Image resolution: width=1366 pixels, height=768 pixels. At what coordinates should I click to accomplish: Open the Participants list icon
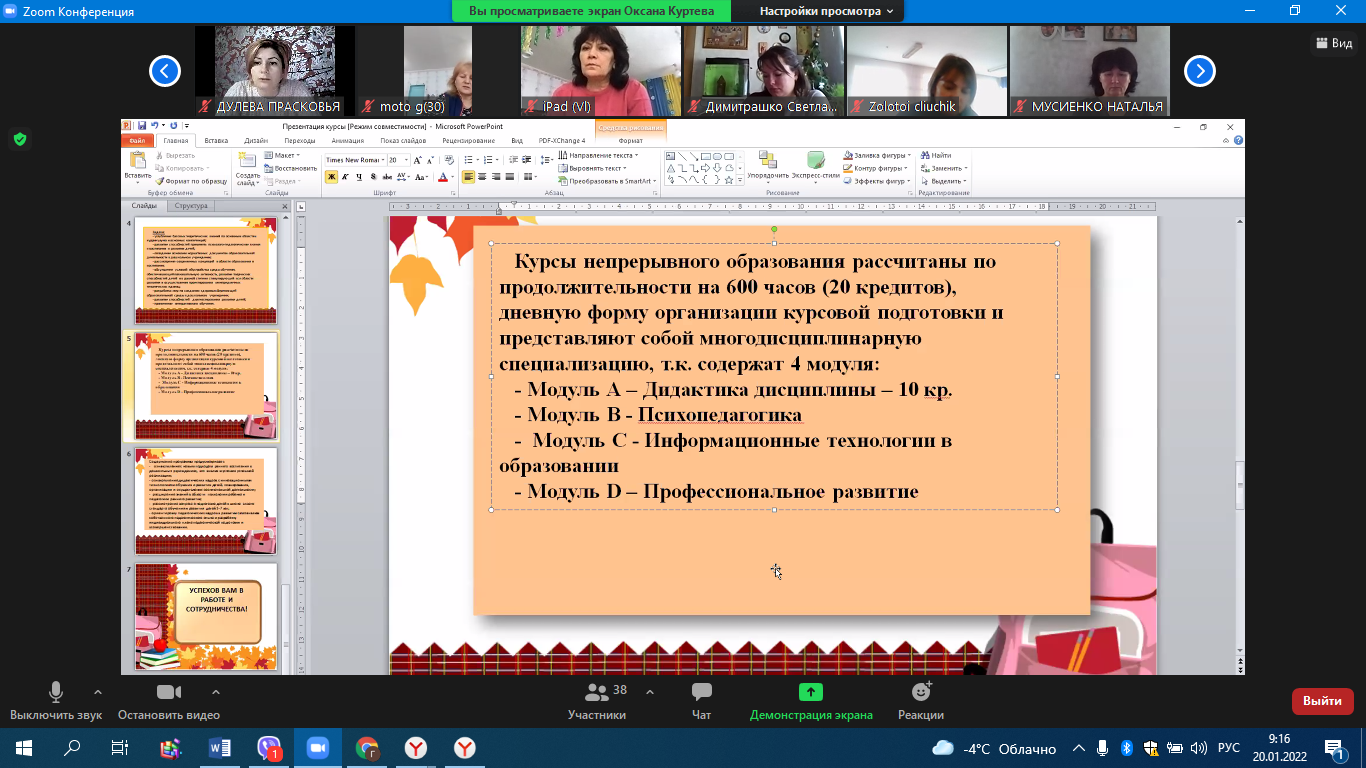click(x=596, y=692)
